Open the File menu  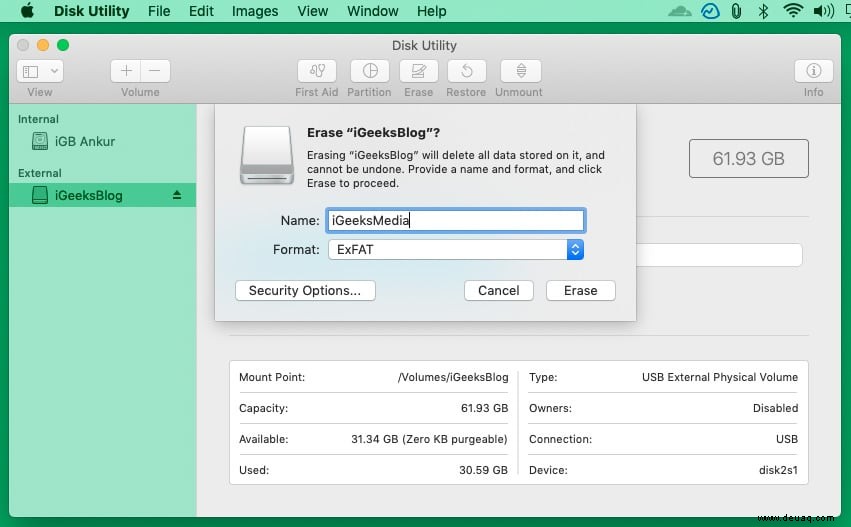coord(159,11)
